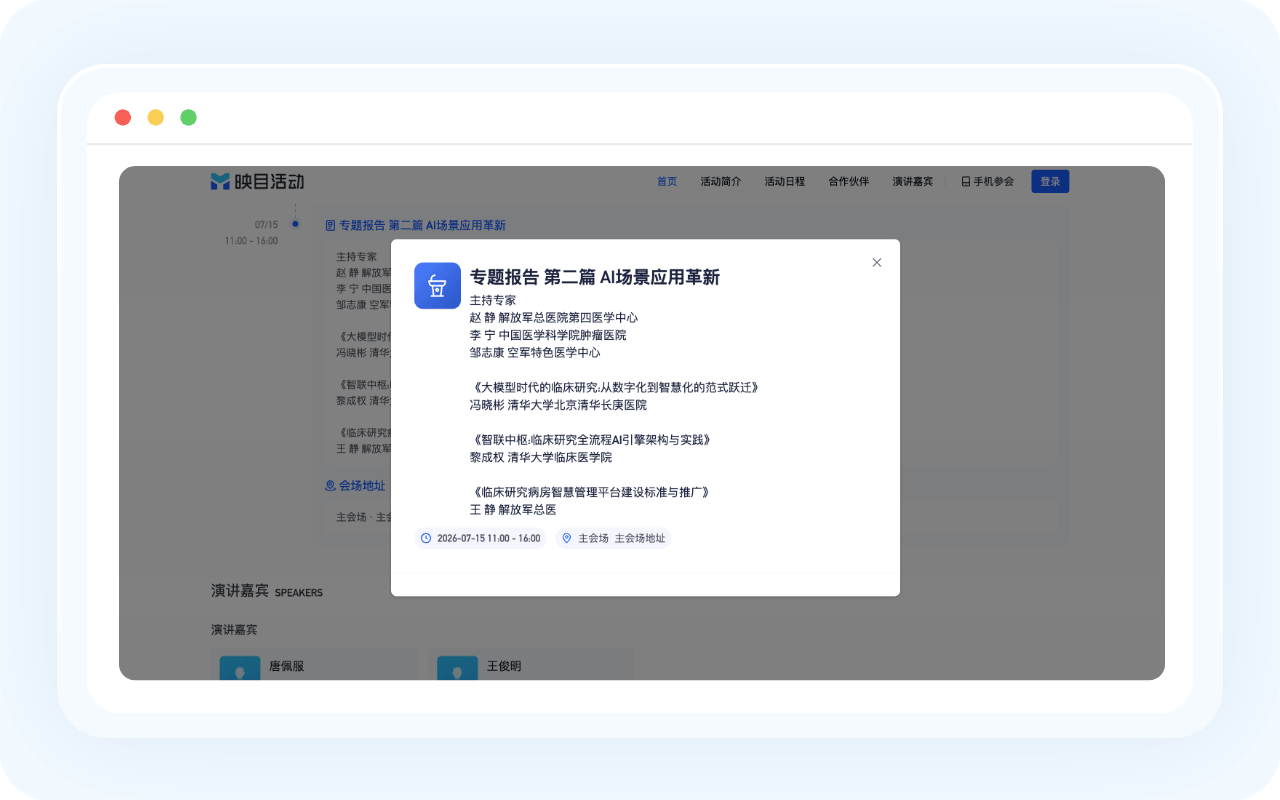This screenshot has height=800, width=1280.
Task: Click the 演讲嘉宾 SPEAKERS section heading
Action: click(267, 591)
